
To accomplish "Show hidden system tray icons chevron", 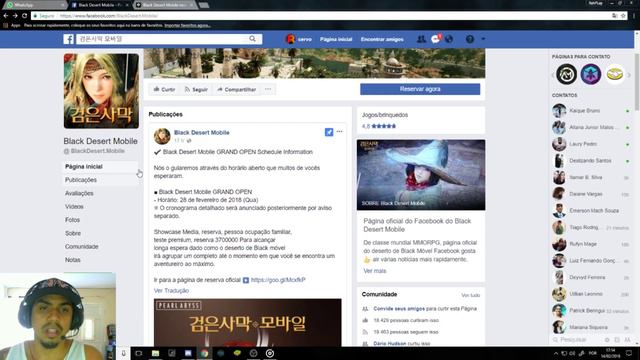I will coord(556,353).
